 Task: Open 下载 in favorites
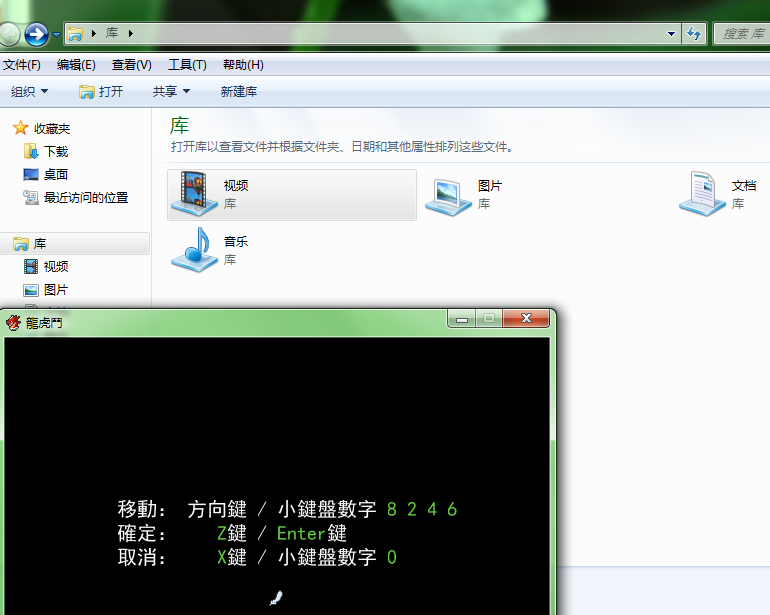pyautogui.click(x=56, y=151)
